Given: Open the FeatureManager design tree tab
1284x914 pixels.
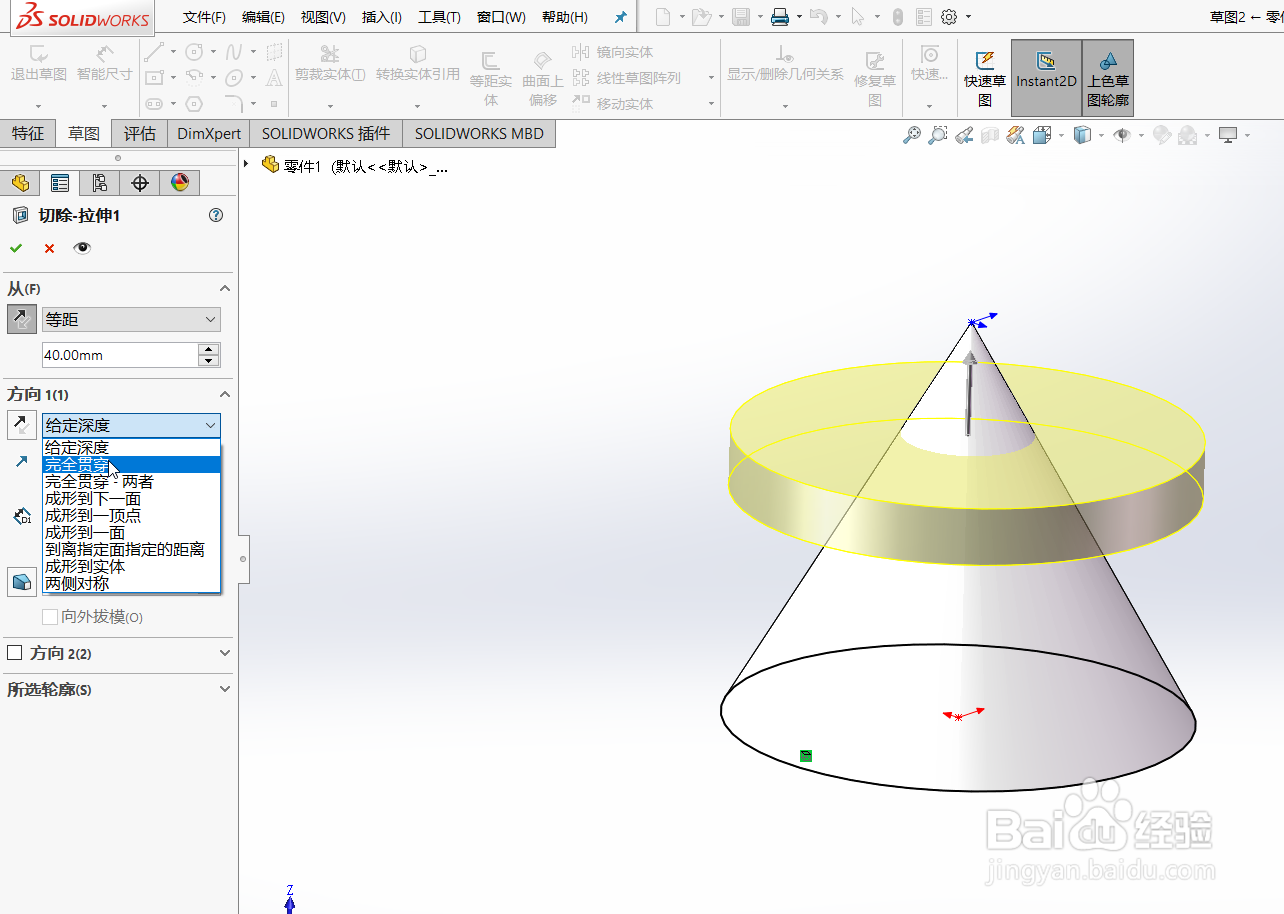Looking at the screenshot, I should (x=20, y=182).
